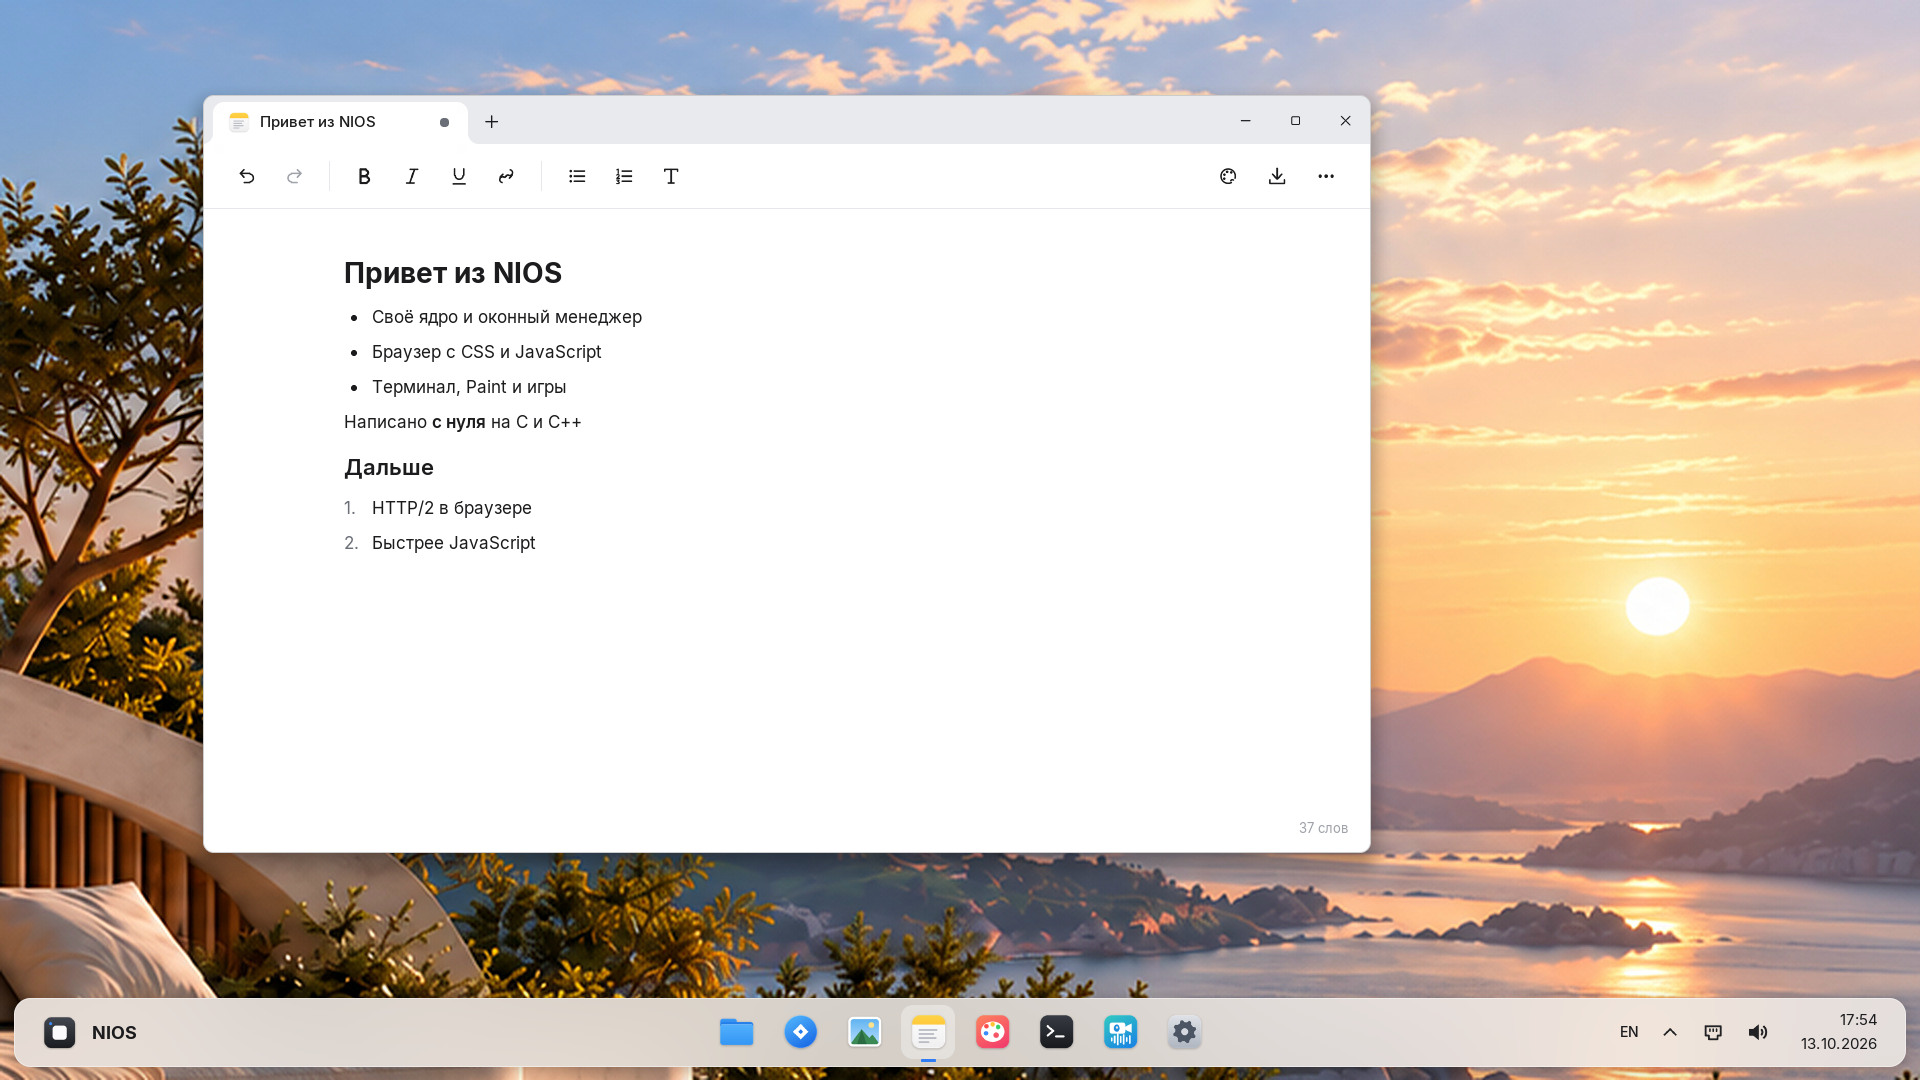The image size is (1920, 1080).
Task: Expand the system tray chevron
Action: tap(1670, 1032)
